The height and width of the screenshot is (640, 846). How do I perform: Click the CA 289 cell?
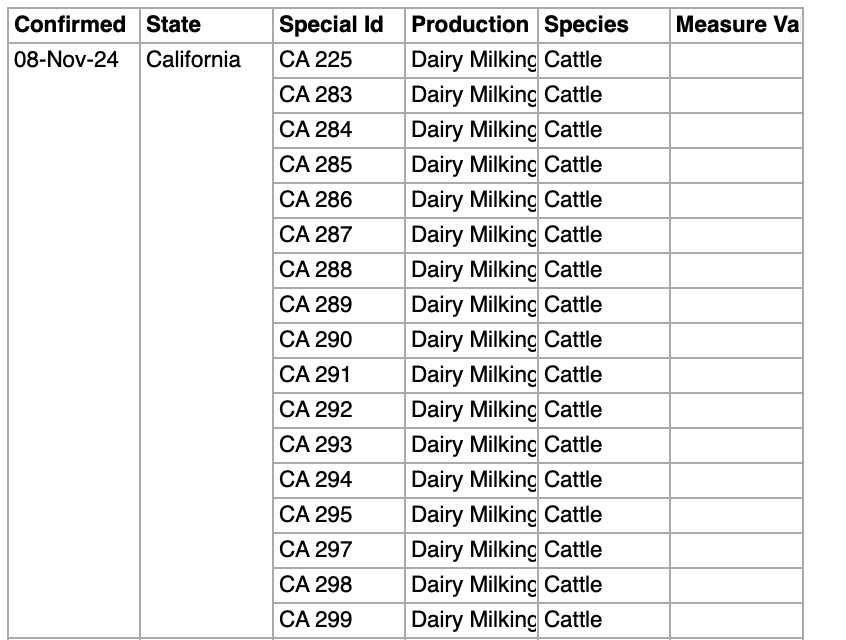(x=316, y=305)
